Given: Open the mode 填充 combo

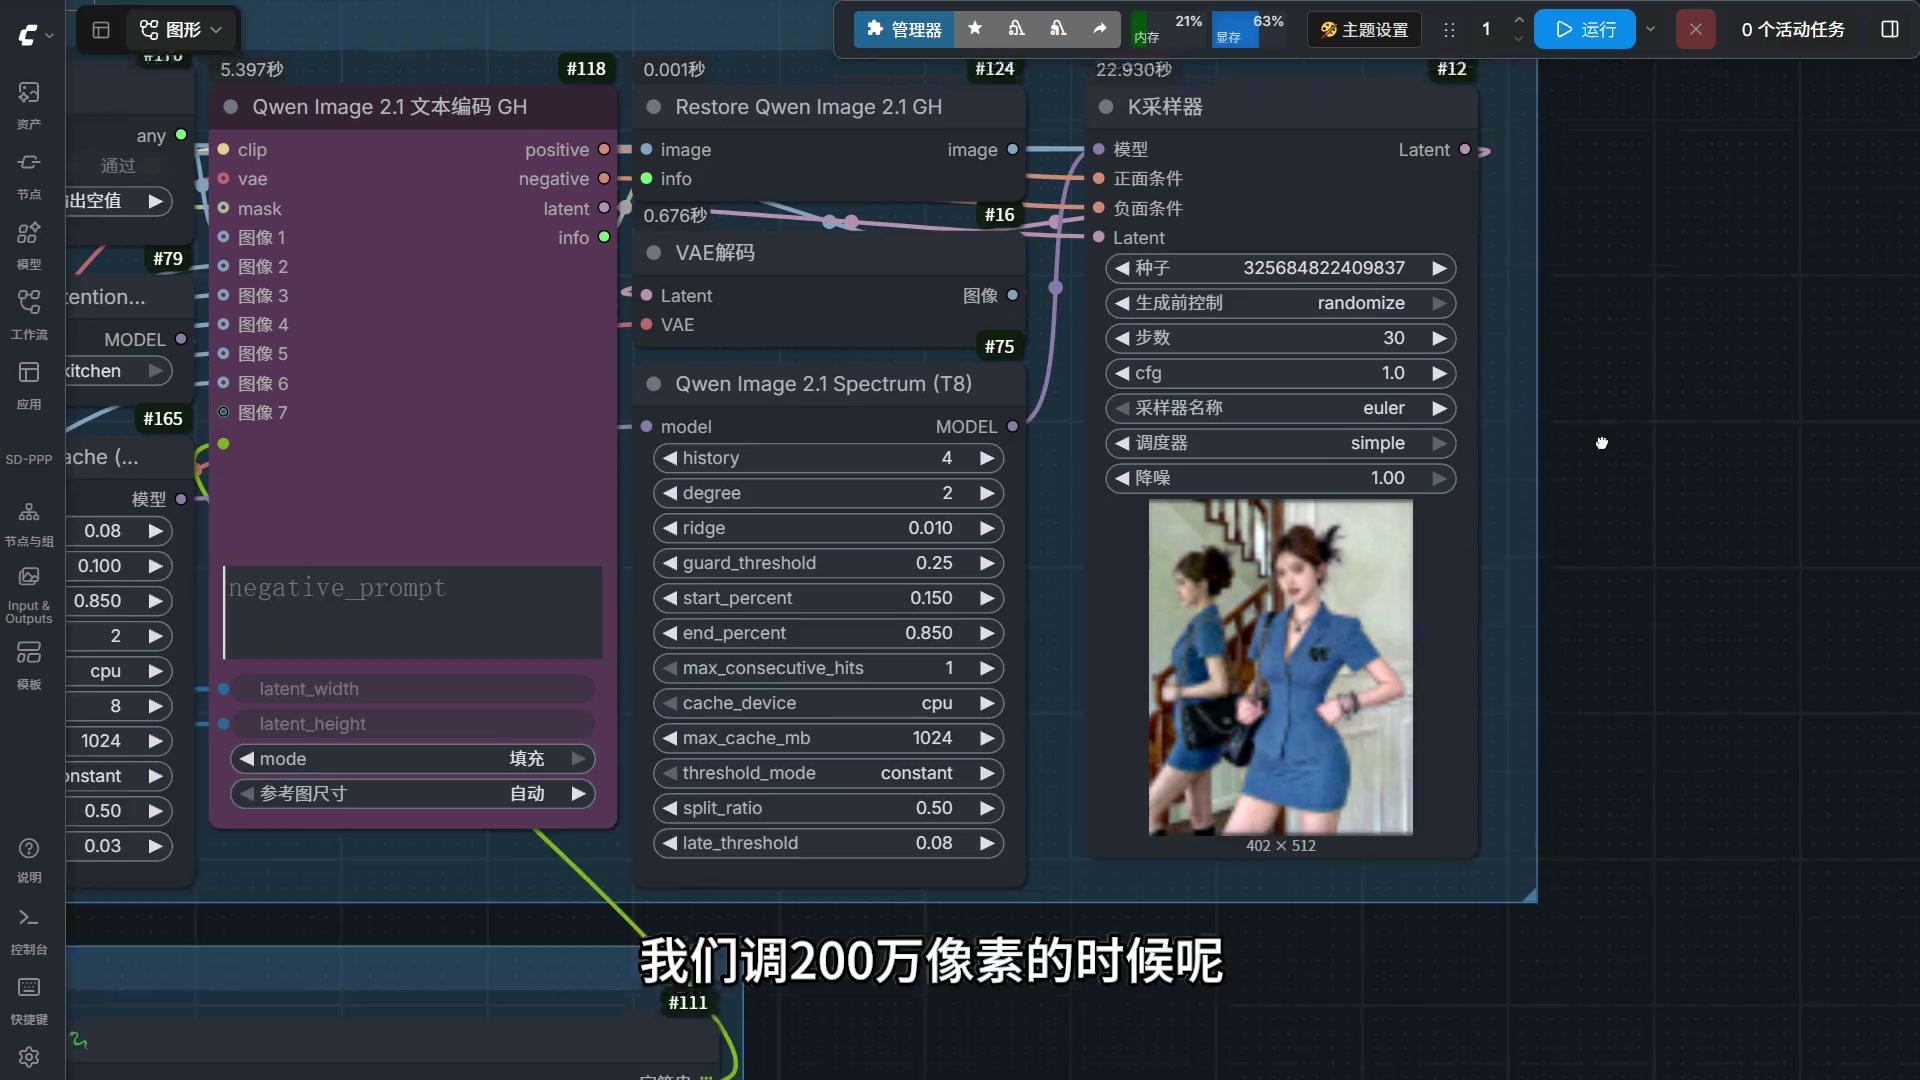Looking at the screenshot, I should (x=412, y=759).
